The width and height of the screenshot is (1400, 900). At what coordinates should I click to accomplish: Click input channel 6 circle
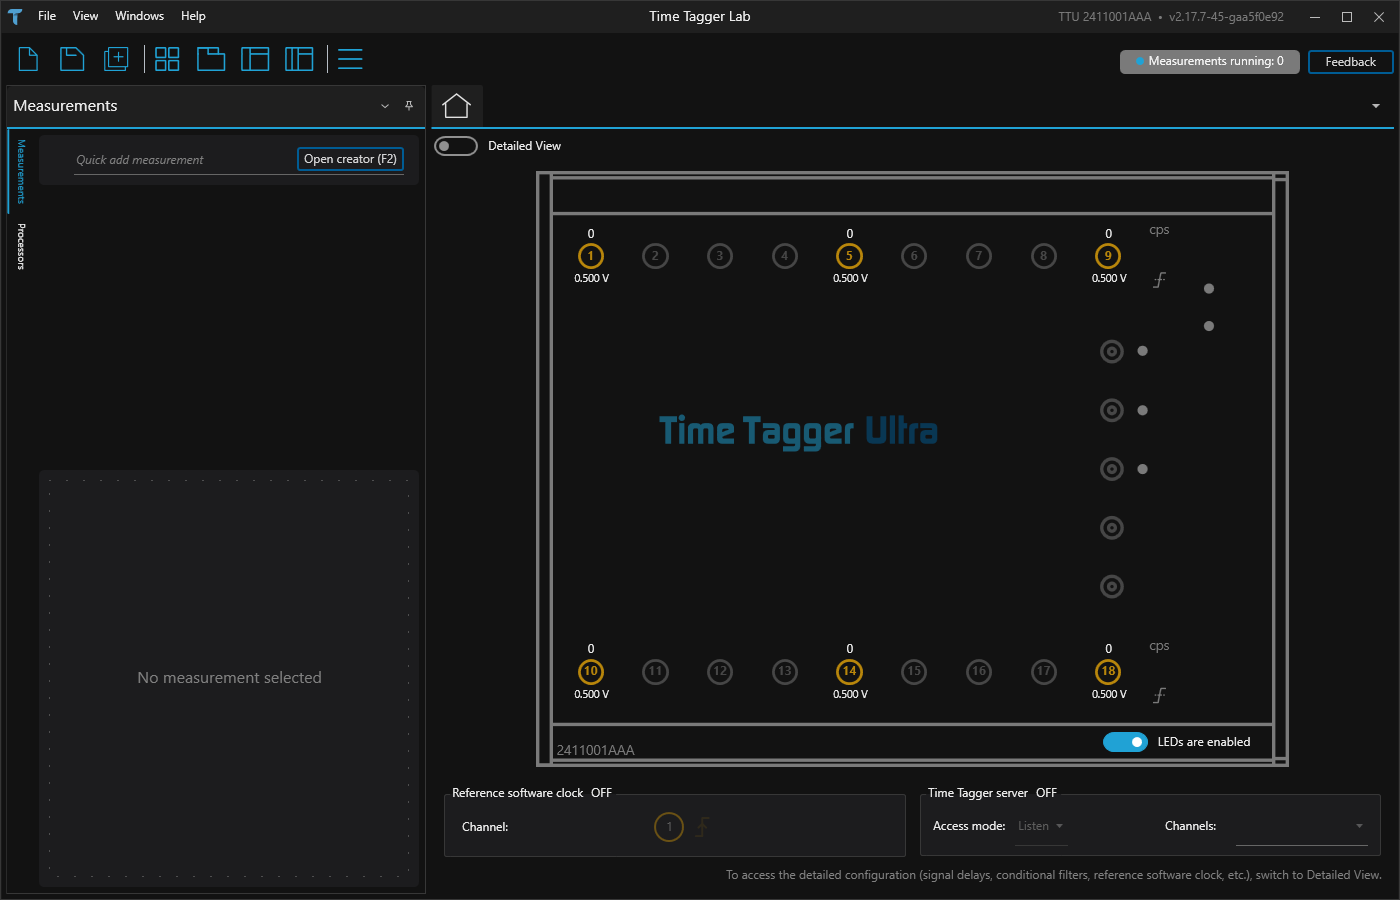914,256
